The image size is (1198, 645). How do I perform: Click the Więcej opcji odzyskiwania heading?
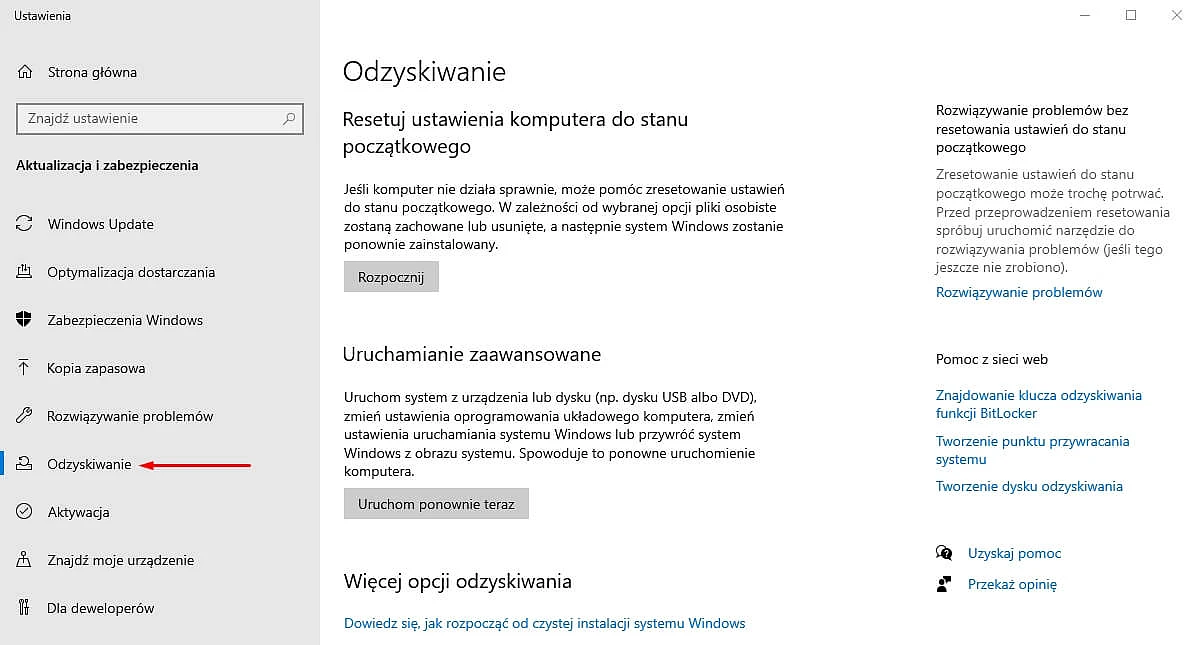[x=458, y=582]
